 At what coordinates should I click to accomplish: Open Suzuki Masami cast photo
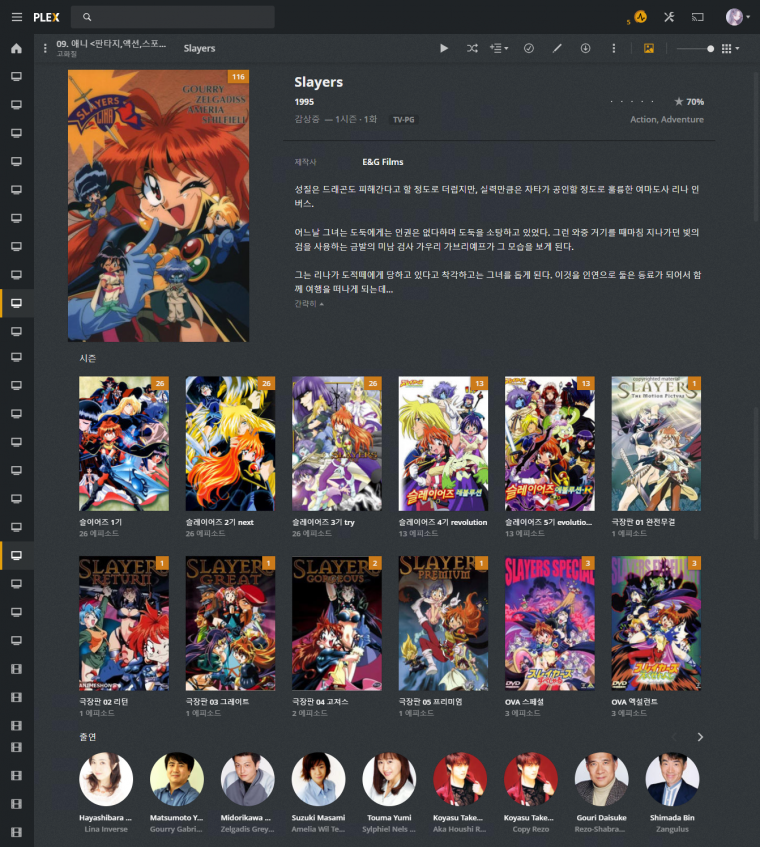pos(318,779)
